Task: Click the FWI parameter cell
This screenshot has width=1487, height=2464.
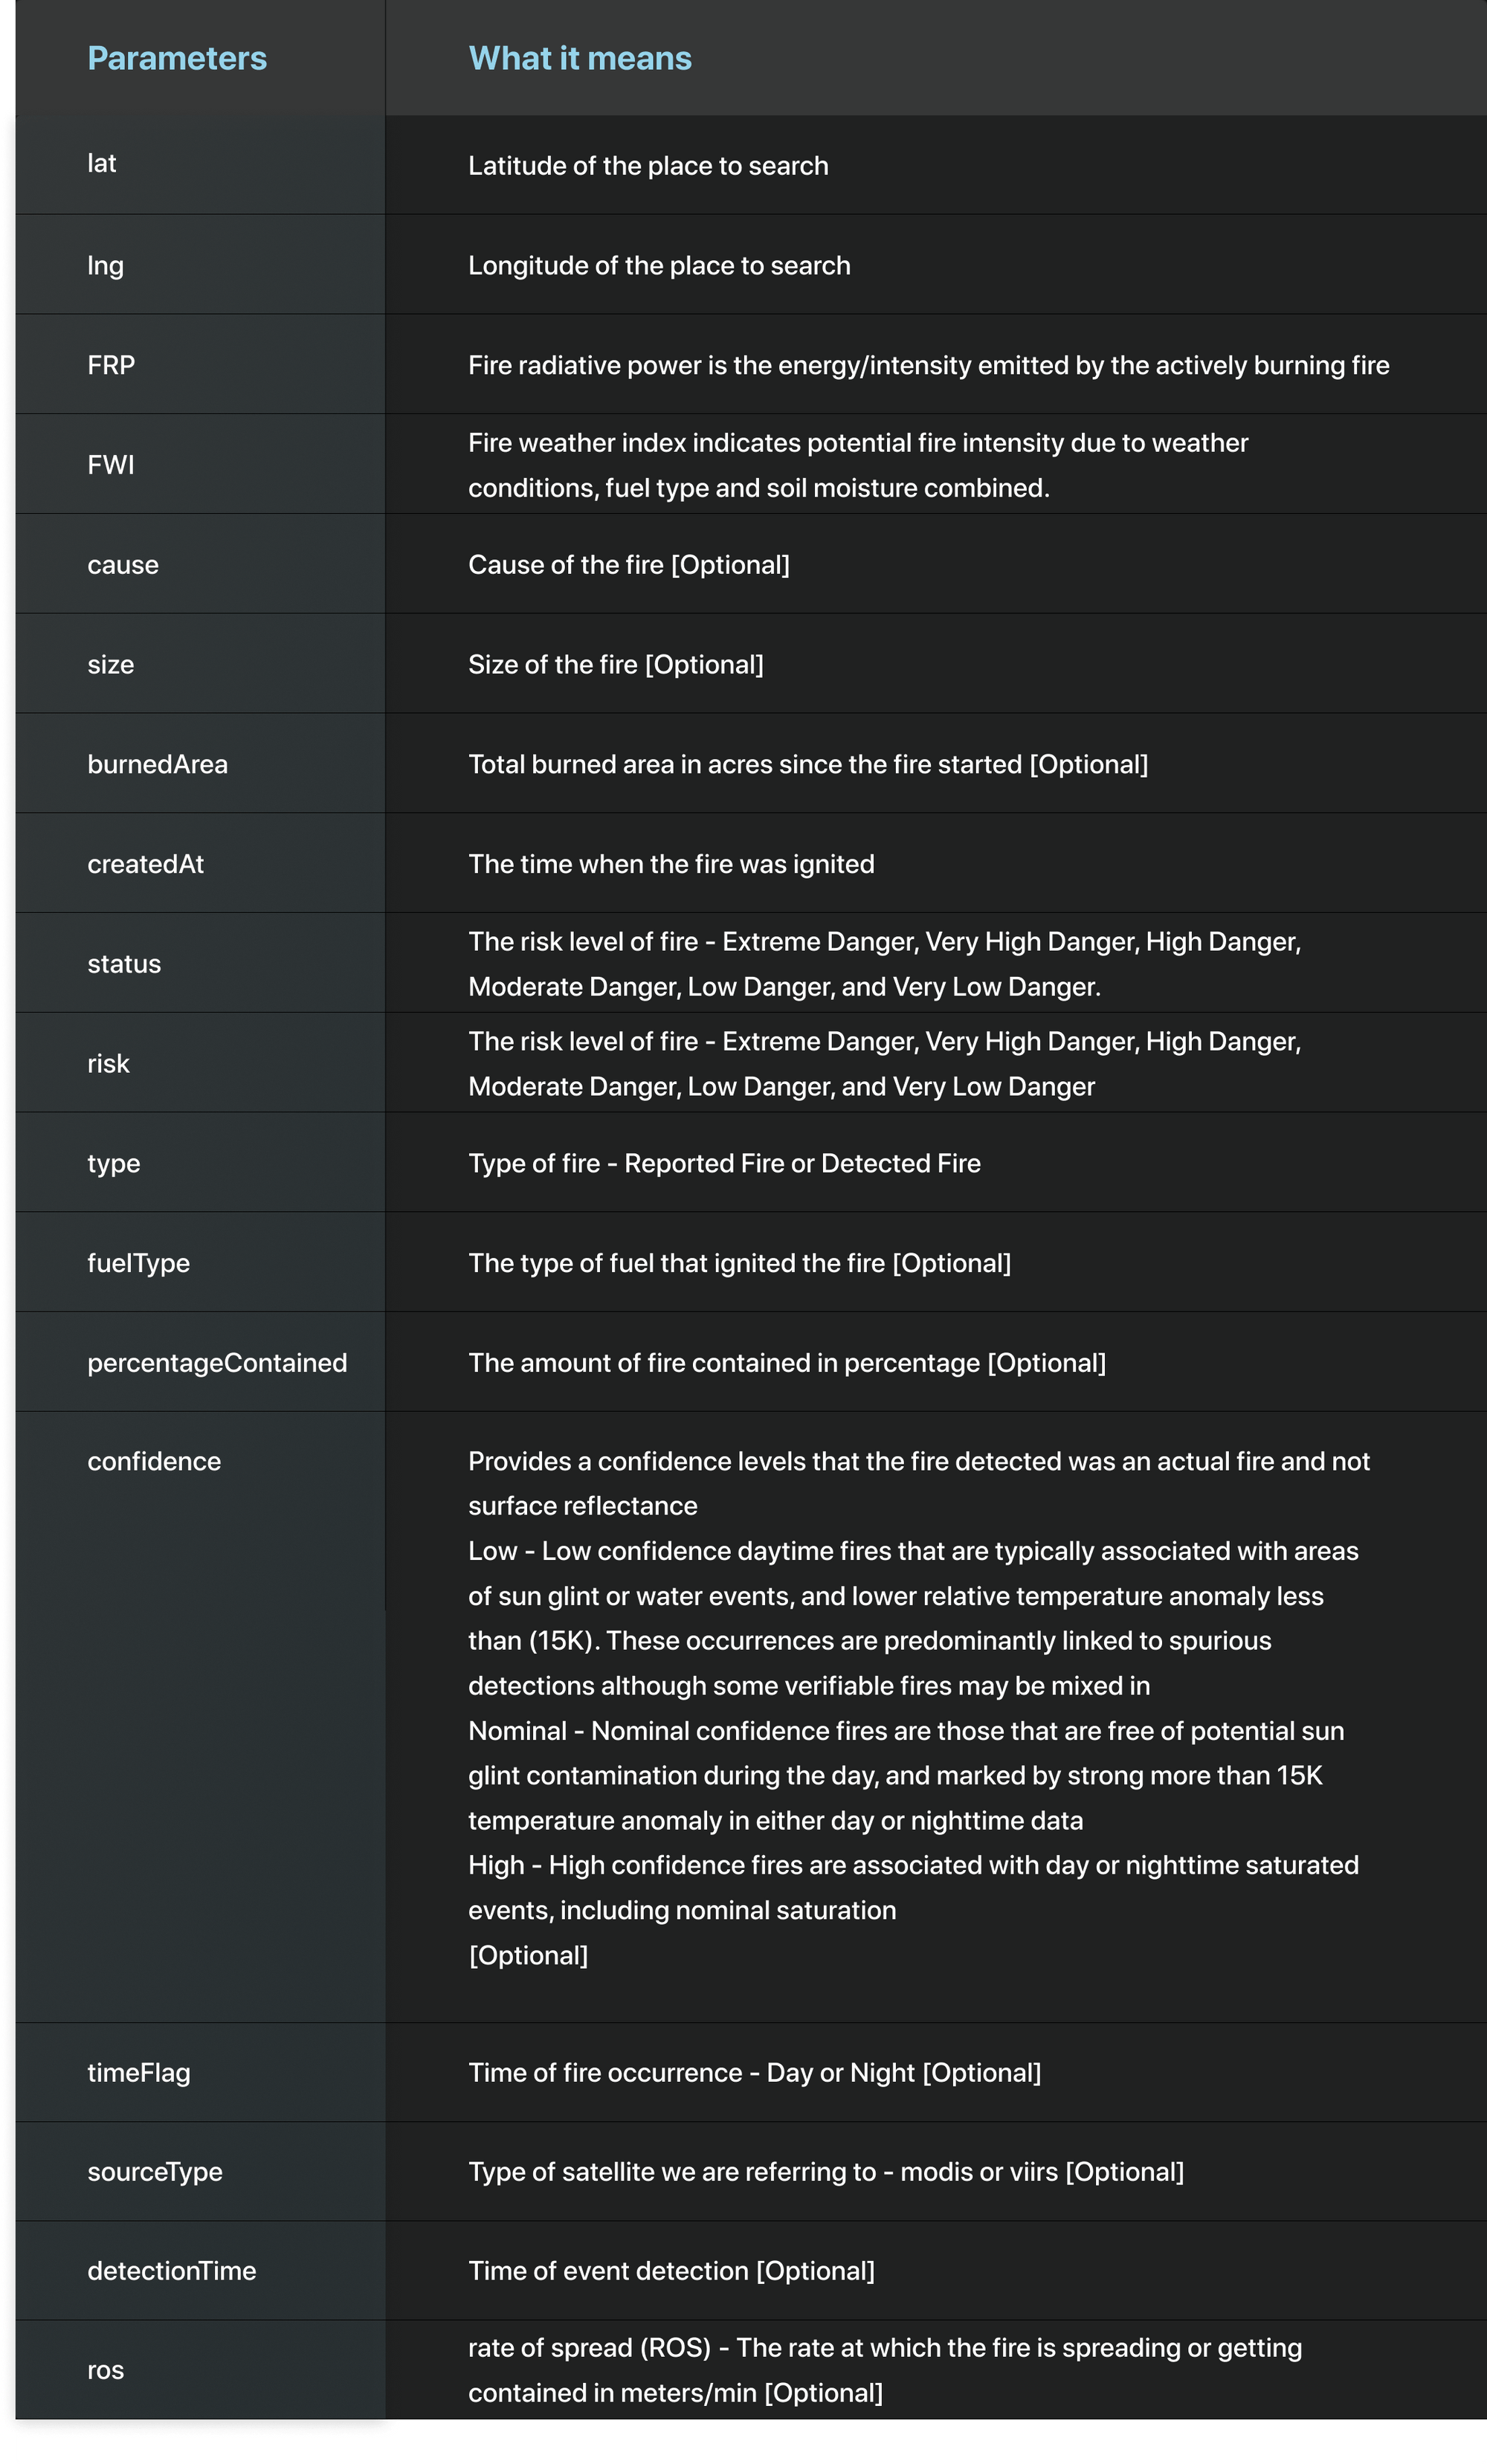Action: coord(111,465)
